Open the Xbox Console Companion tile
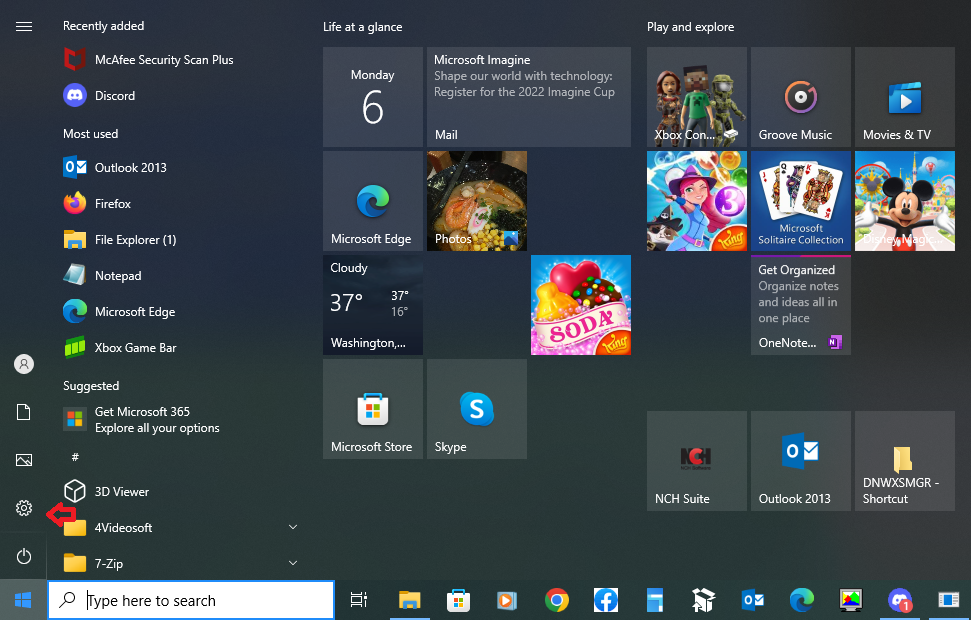Viewport: 971px width, 620px height. pos(697,97)
